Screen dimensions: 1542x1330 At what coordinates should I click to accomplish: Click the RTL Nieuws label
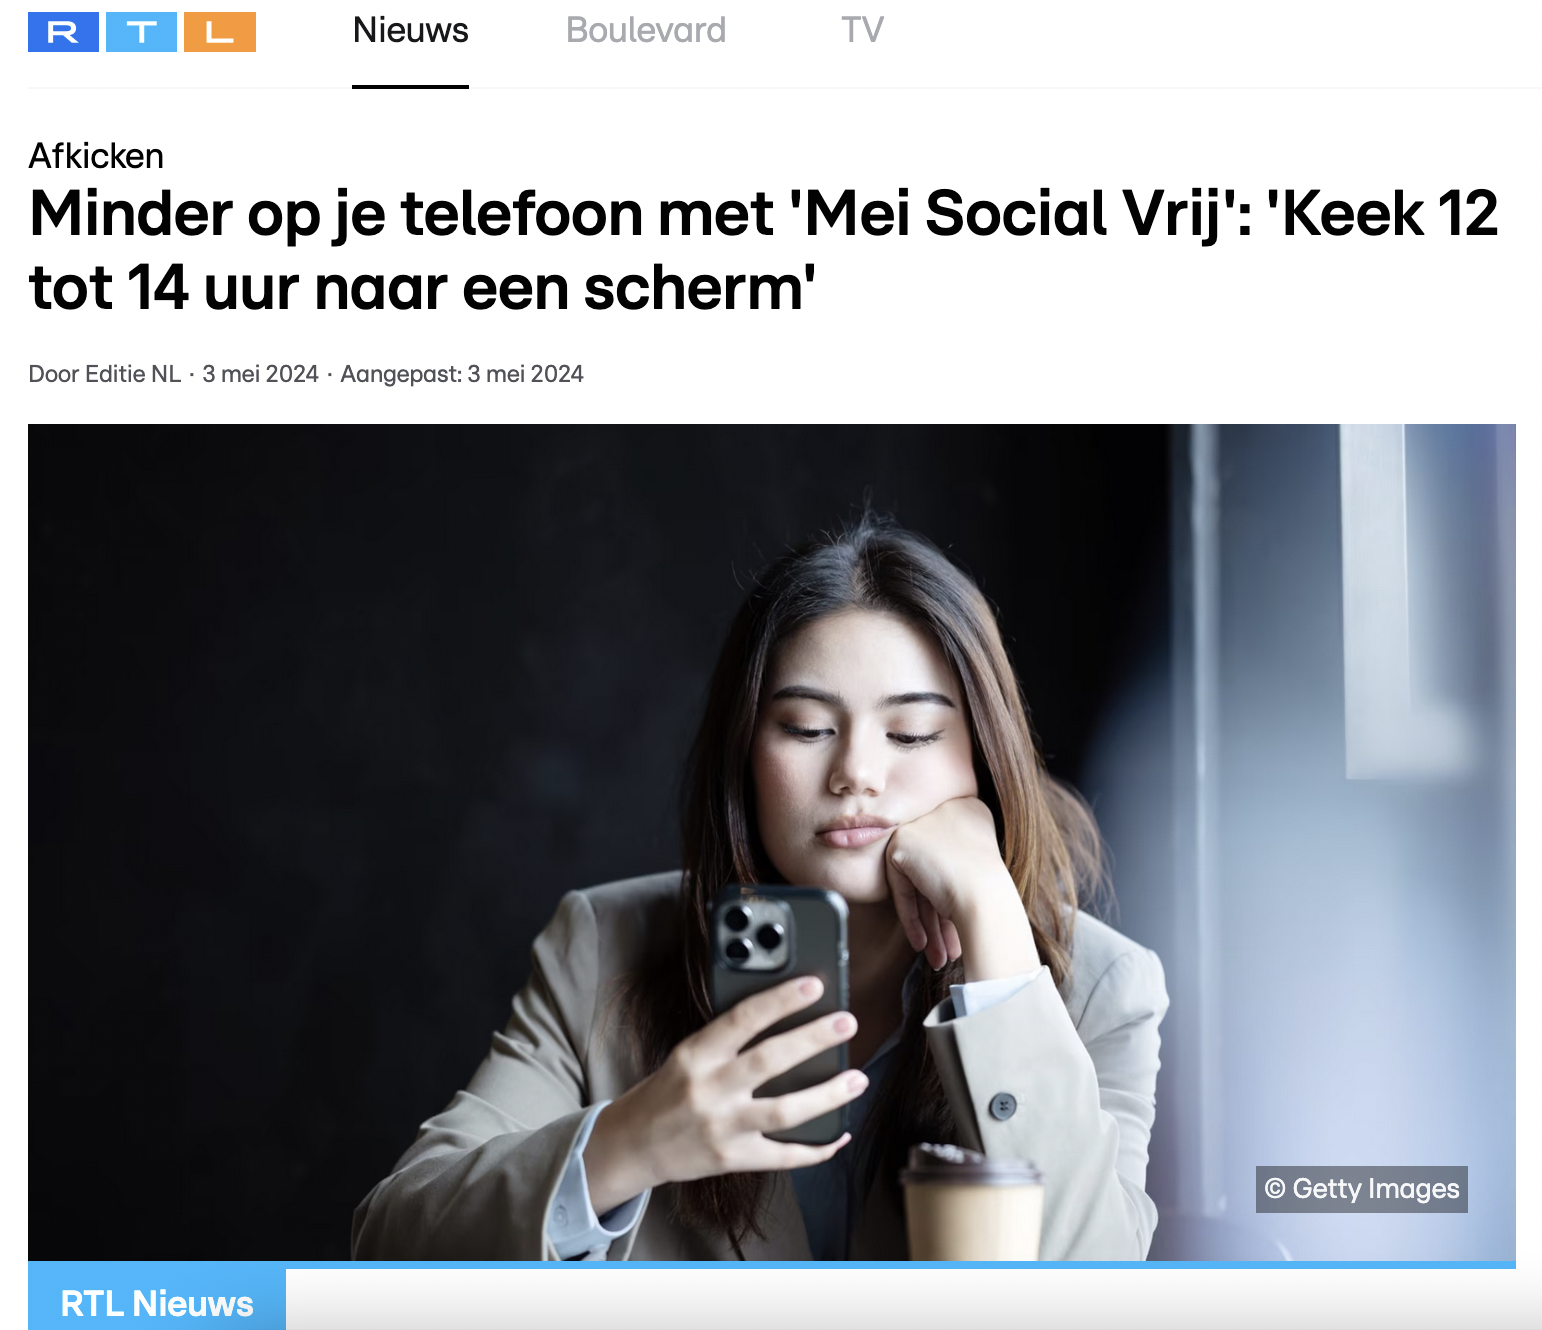pyautogui.click(x=157, y=1303)
